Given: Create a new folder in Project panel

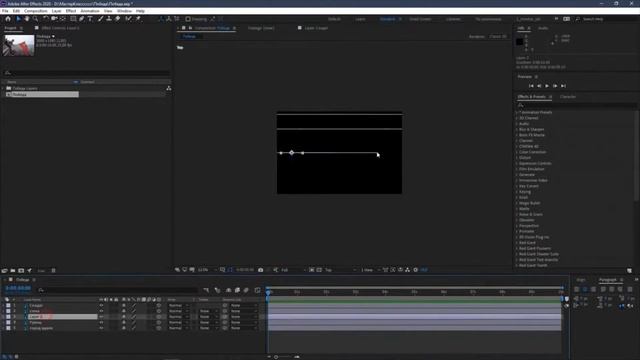Looking at the screenshot, I should tap(13, 271).
